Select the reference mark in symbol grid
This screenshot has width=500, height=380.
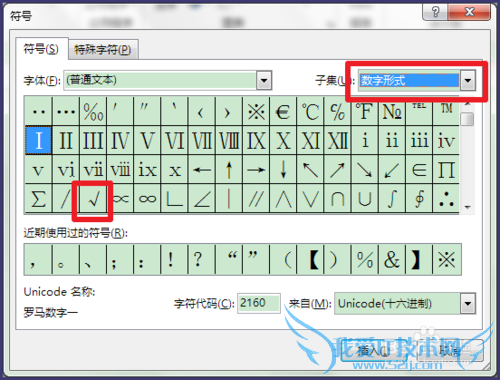coord(256,111)
